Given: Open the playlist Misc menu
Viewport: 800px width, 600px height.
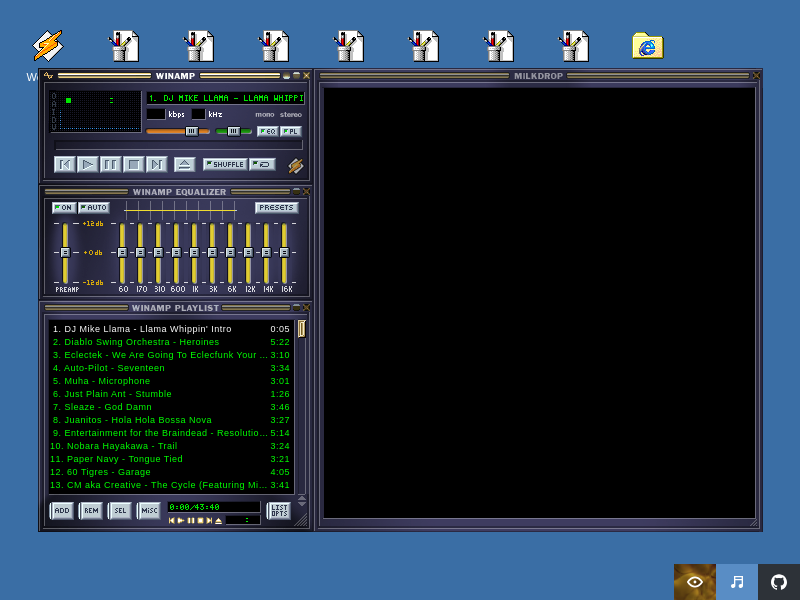Looking at the screenshot, I should point(149,510).
